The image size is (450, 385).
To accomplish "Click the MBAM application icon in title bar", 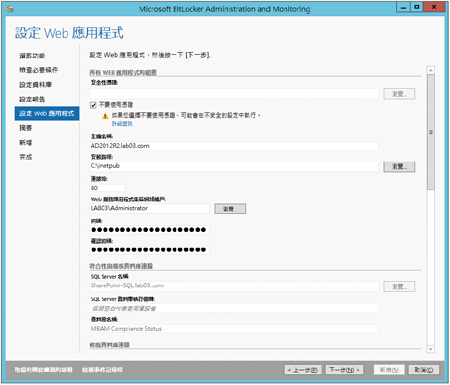I will (10, 9).
